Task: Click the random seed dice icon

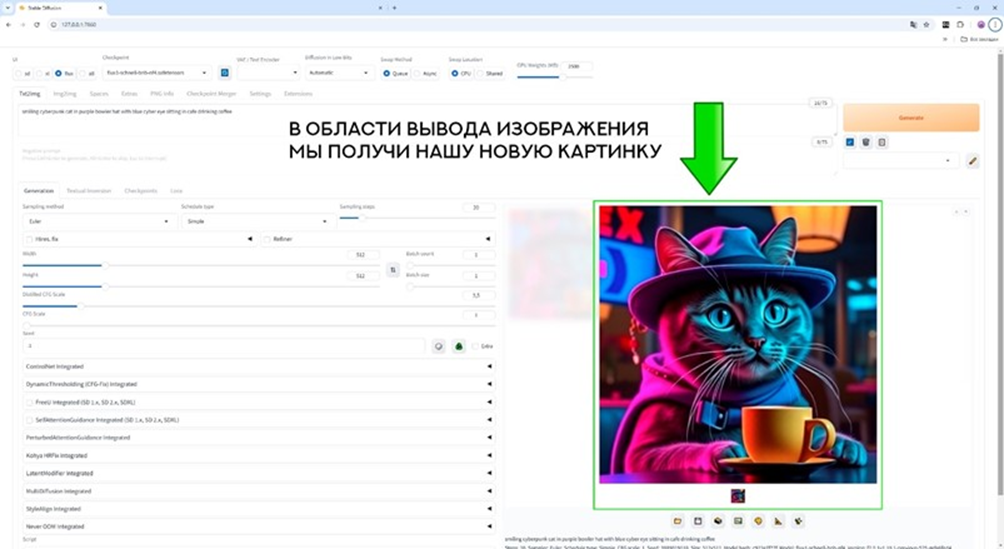Action: pyautogui.click(x=438, y=346)
